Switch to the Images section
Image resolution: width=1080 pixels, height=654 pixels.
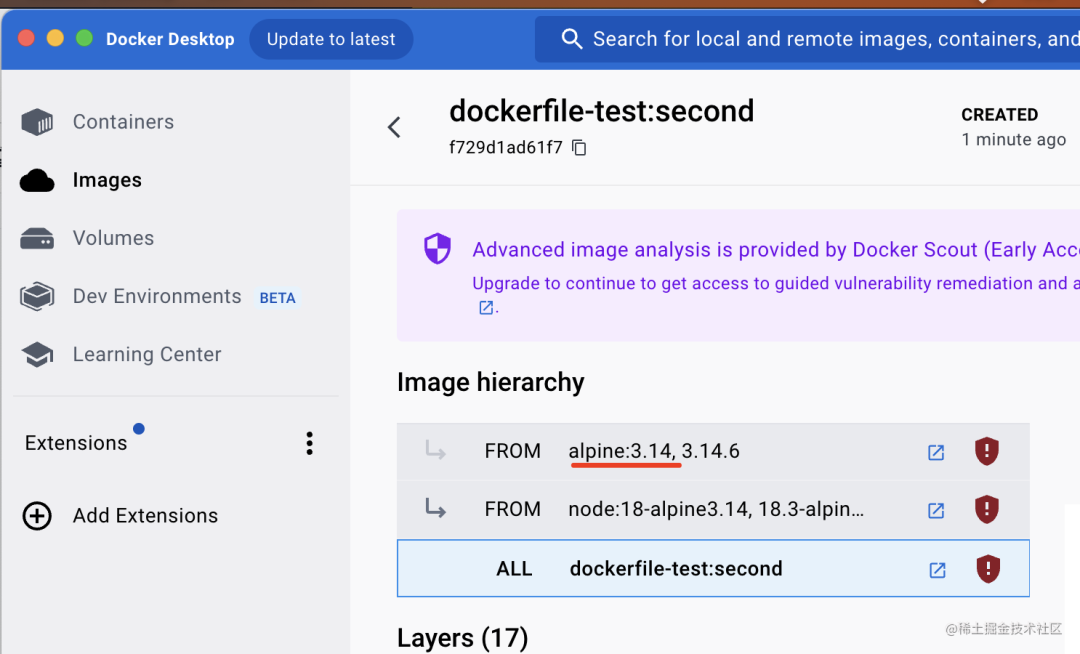coord(107,180)
